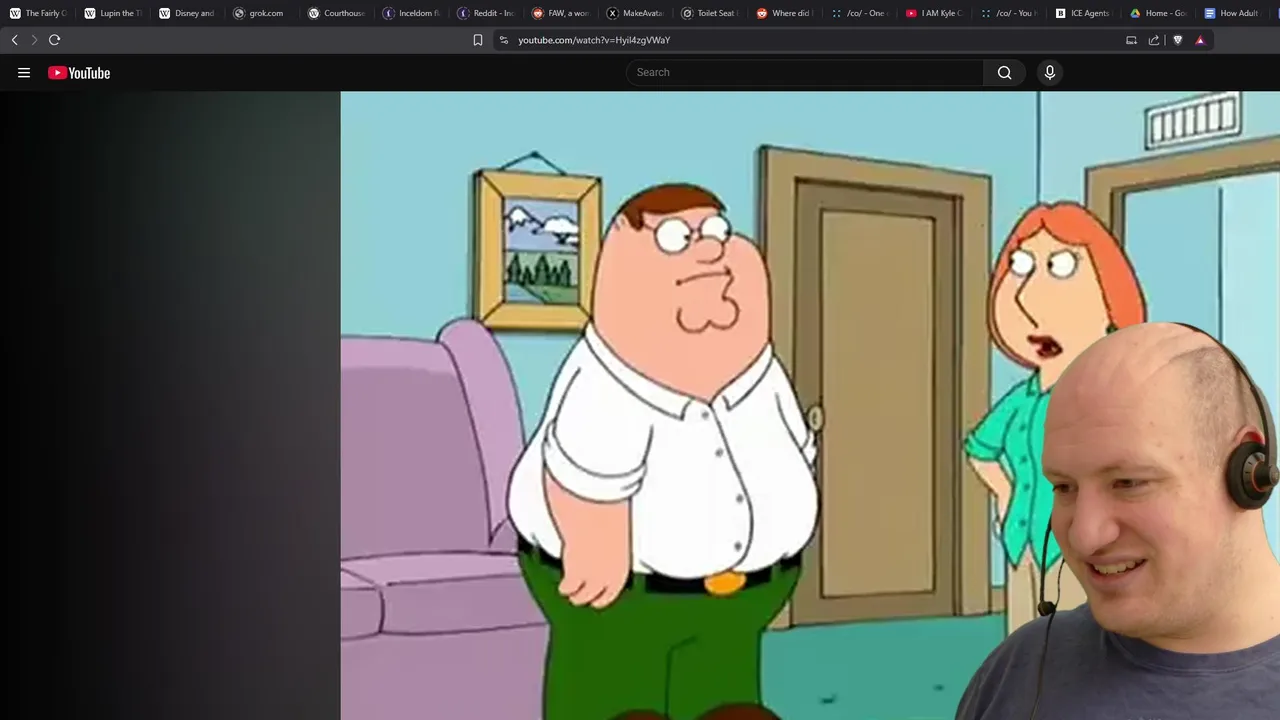This screenshot has width=1280, height=720.
Task: Open the MakeAvatar tab
Action: click(636, 13)
